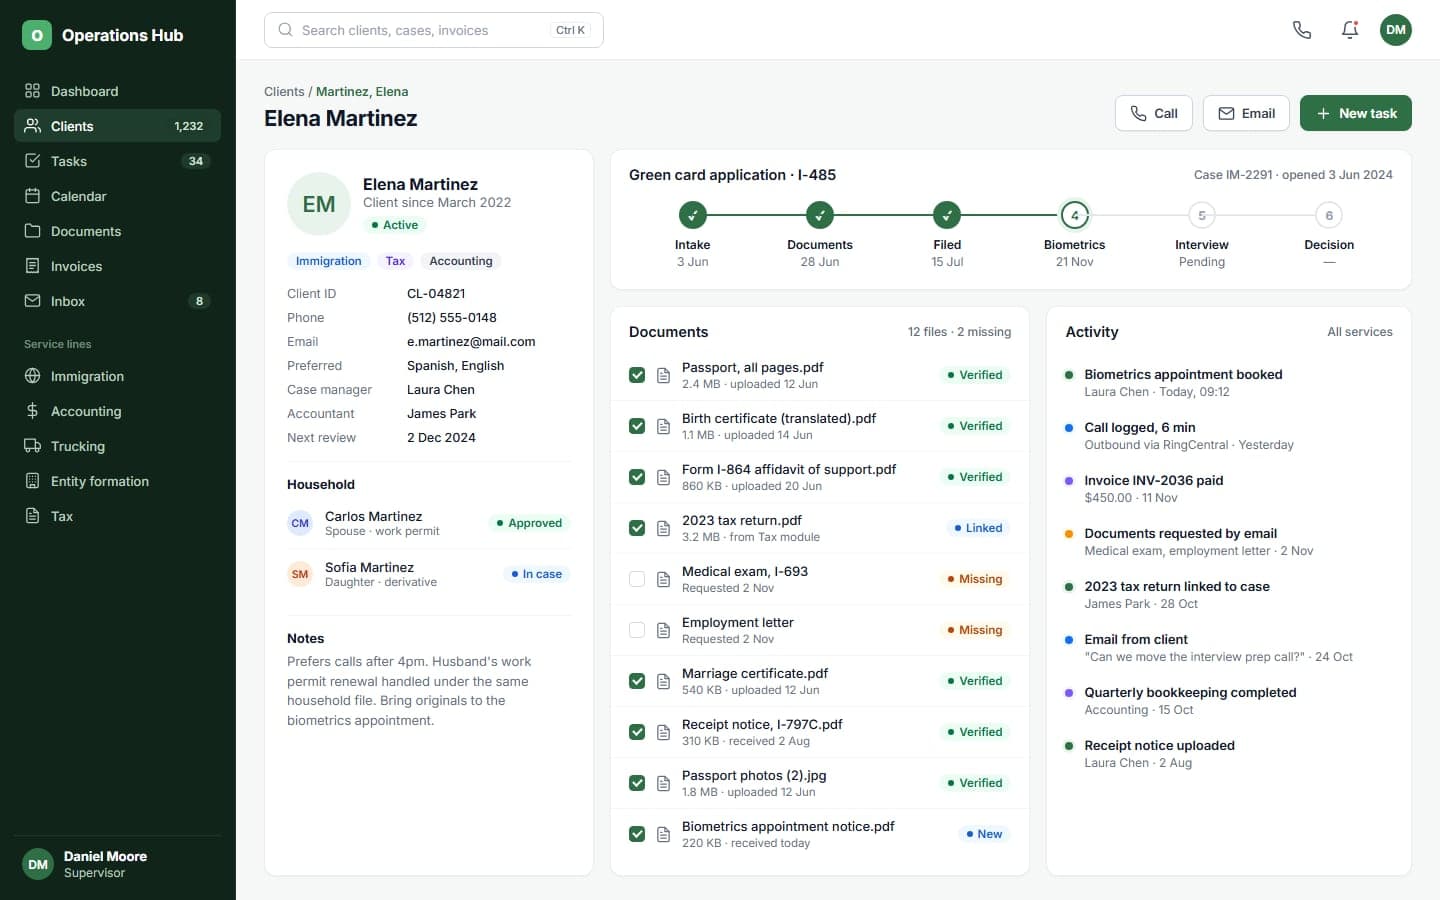Uncheck the Birth certificate (translated).pdf checkbox

point(637,426)
